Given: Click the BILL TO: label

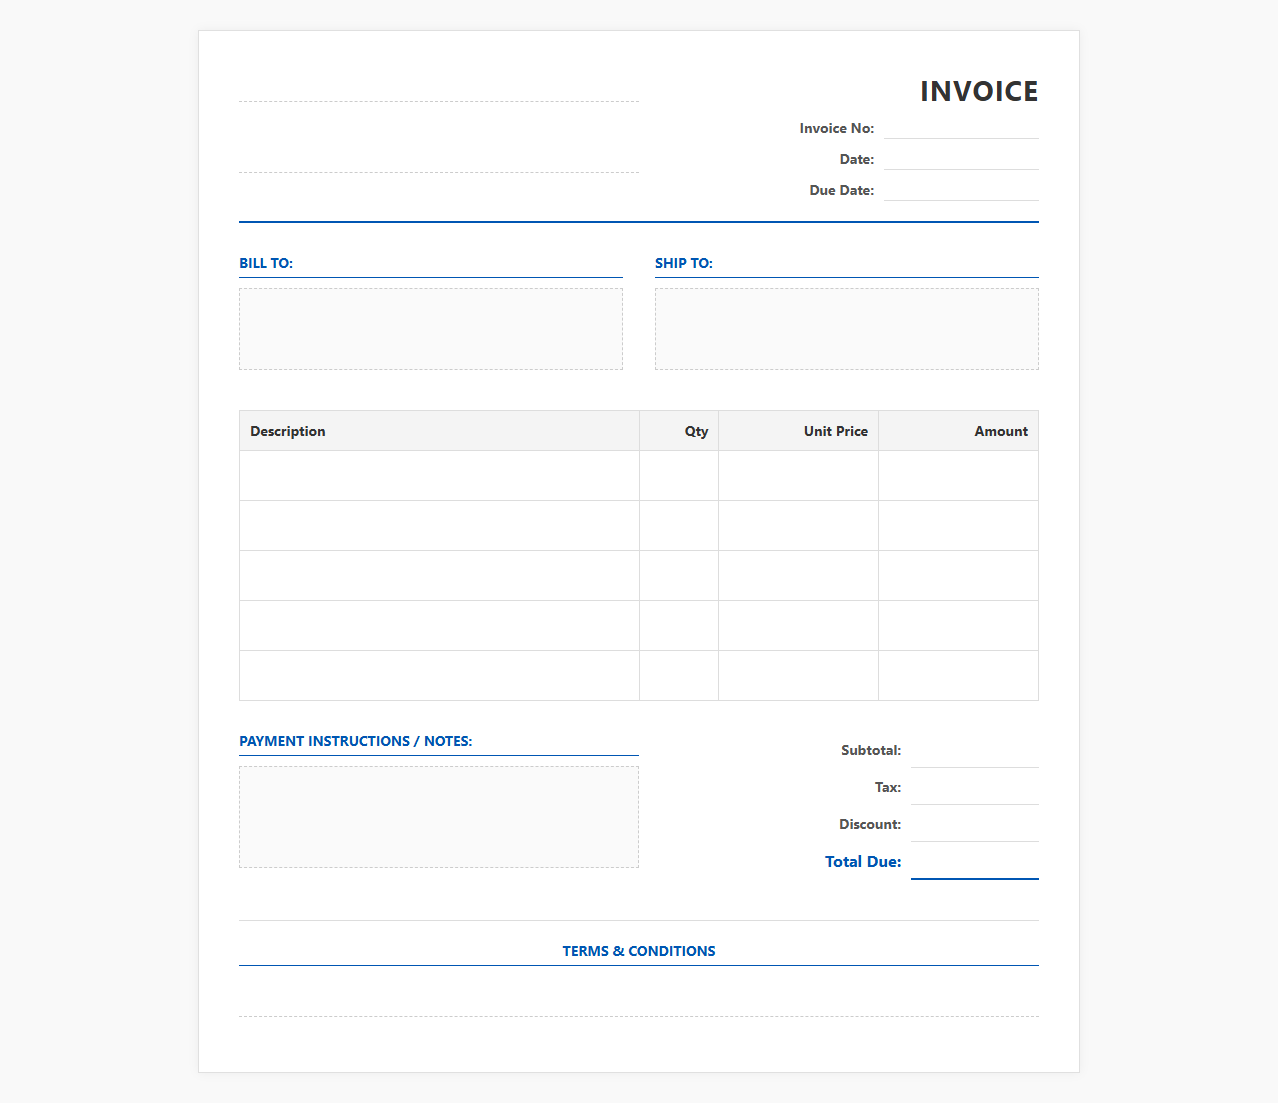Looking at the screenshot, I should (266, 263).
